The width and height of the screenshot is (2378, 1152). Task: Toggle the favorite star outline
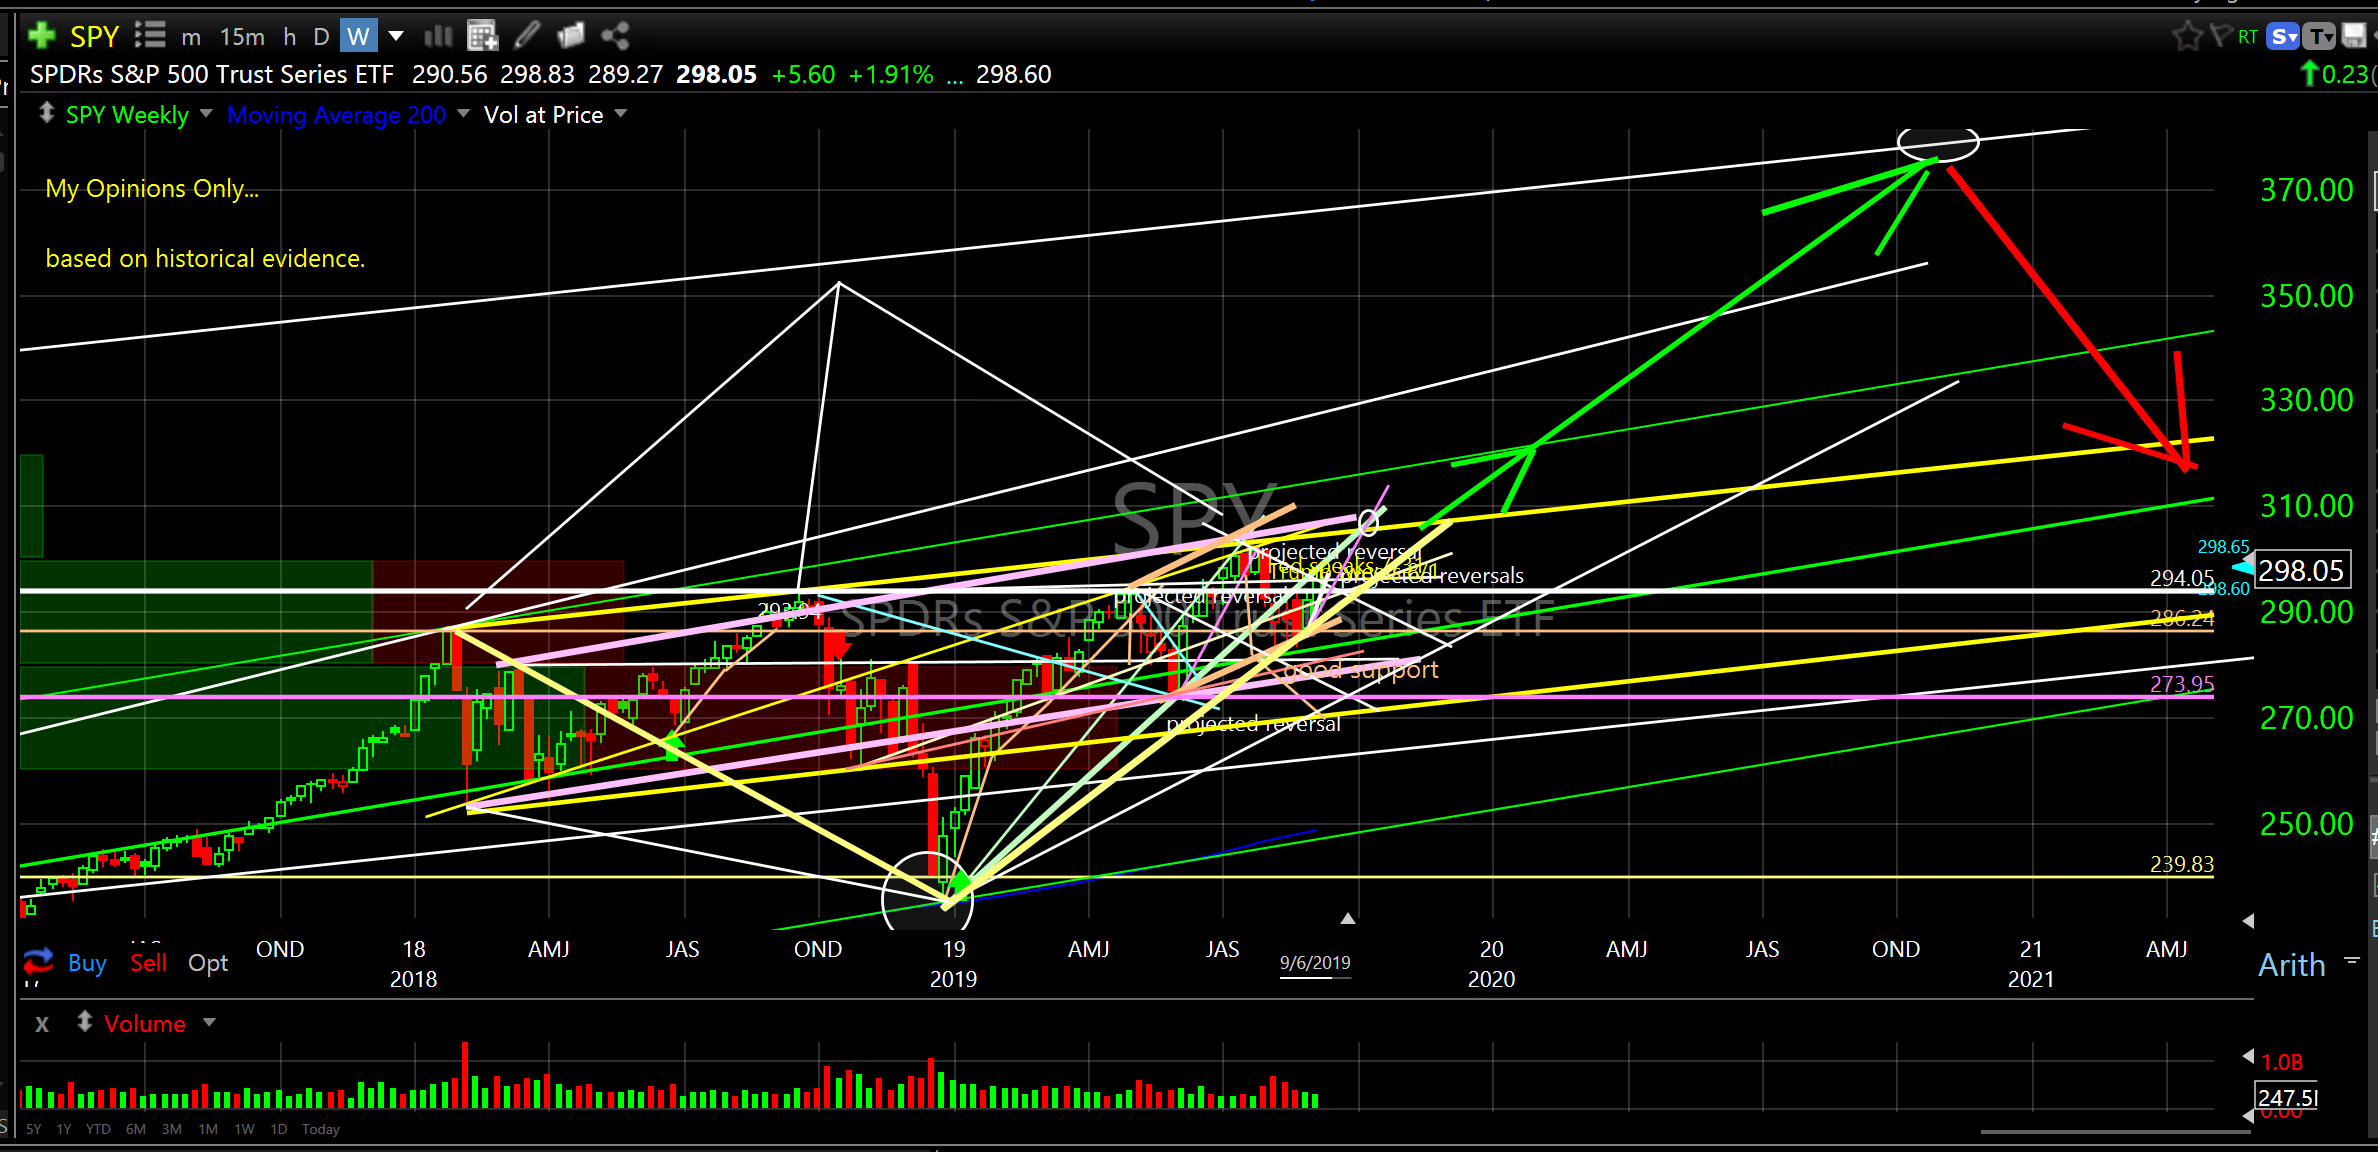2187,37
